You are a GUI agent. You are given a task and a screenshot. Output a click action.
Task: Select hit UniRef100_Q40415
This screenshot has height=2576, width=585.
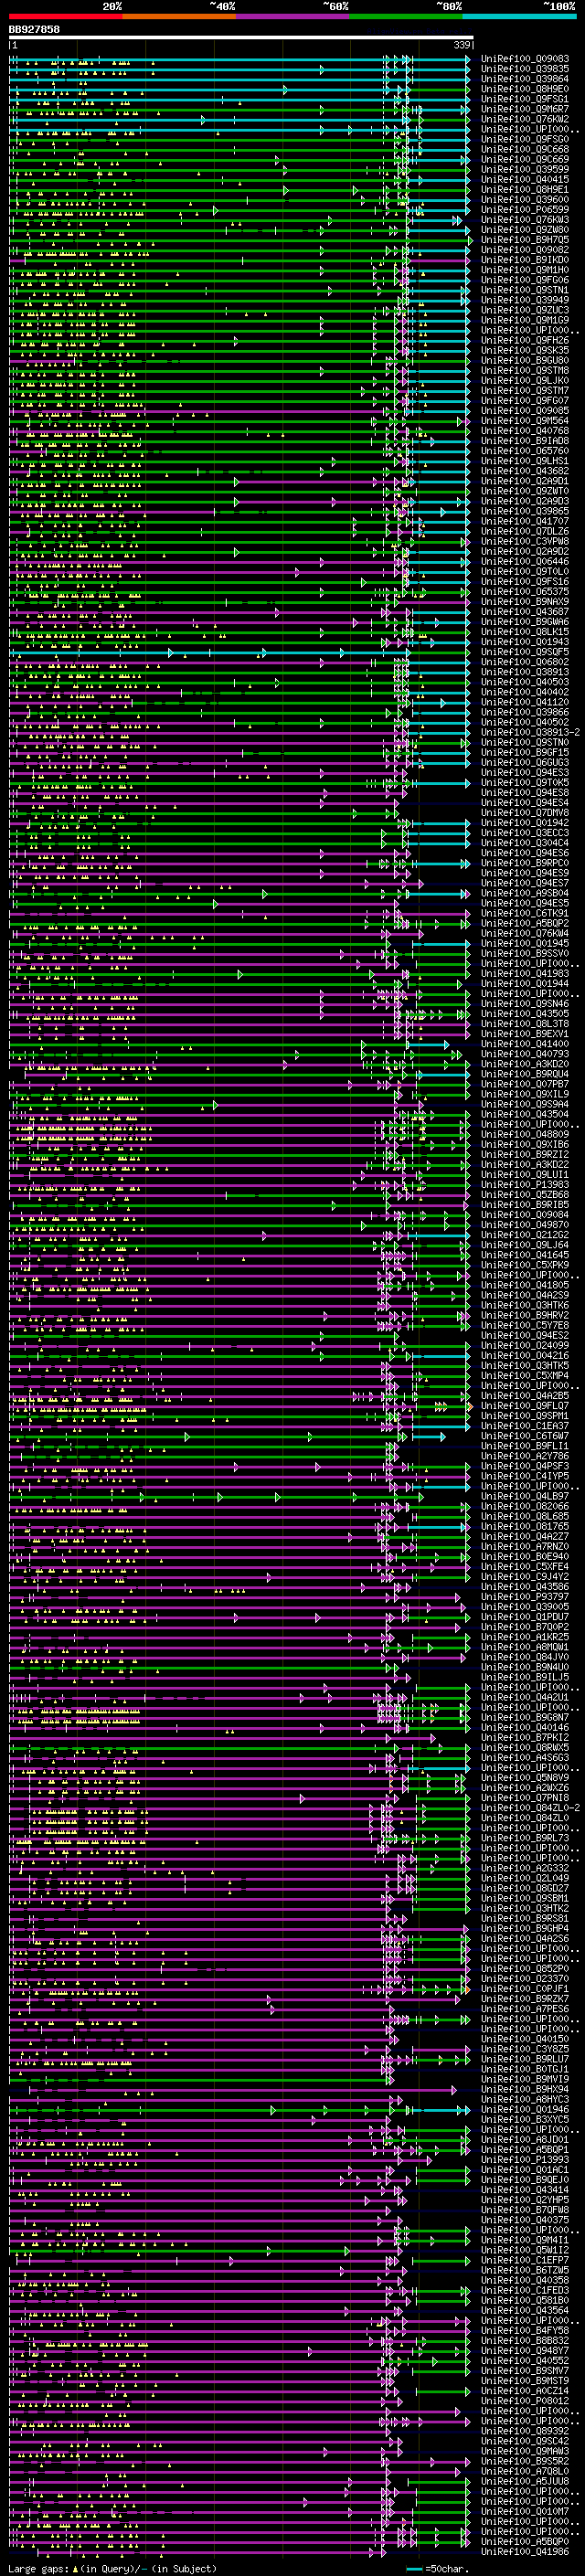pyautogui.click(x=525, y=180)
